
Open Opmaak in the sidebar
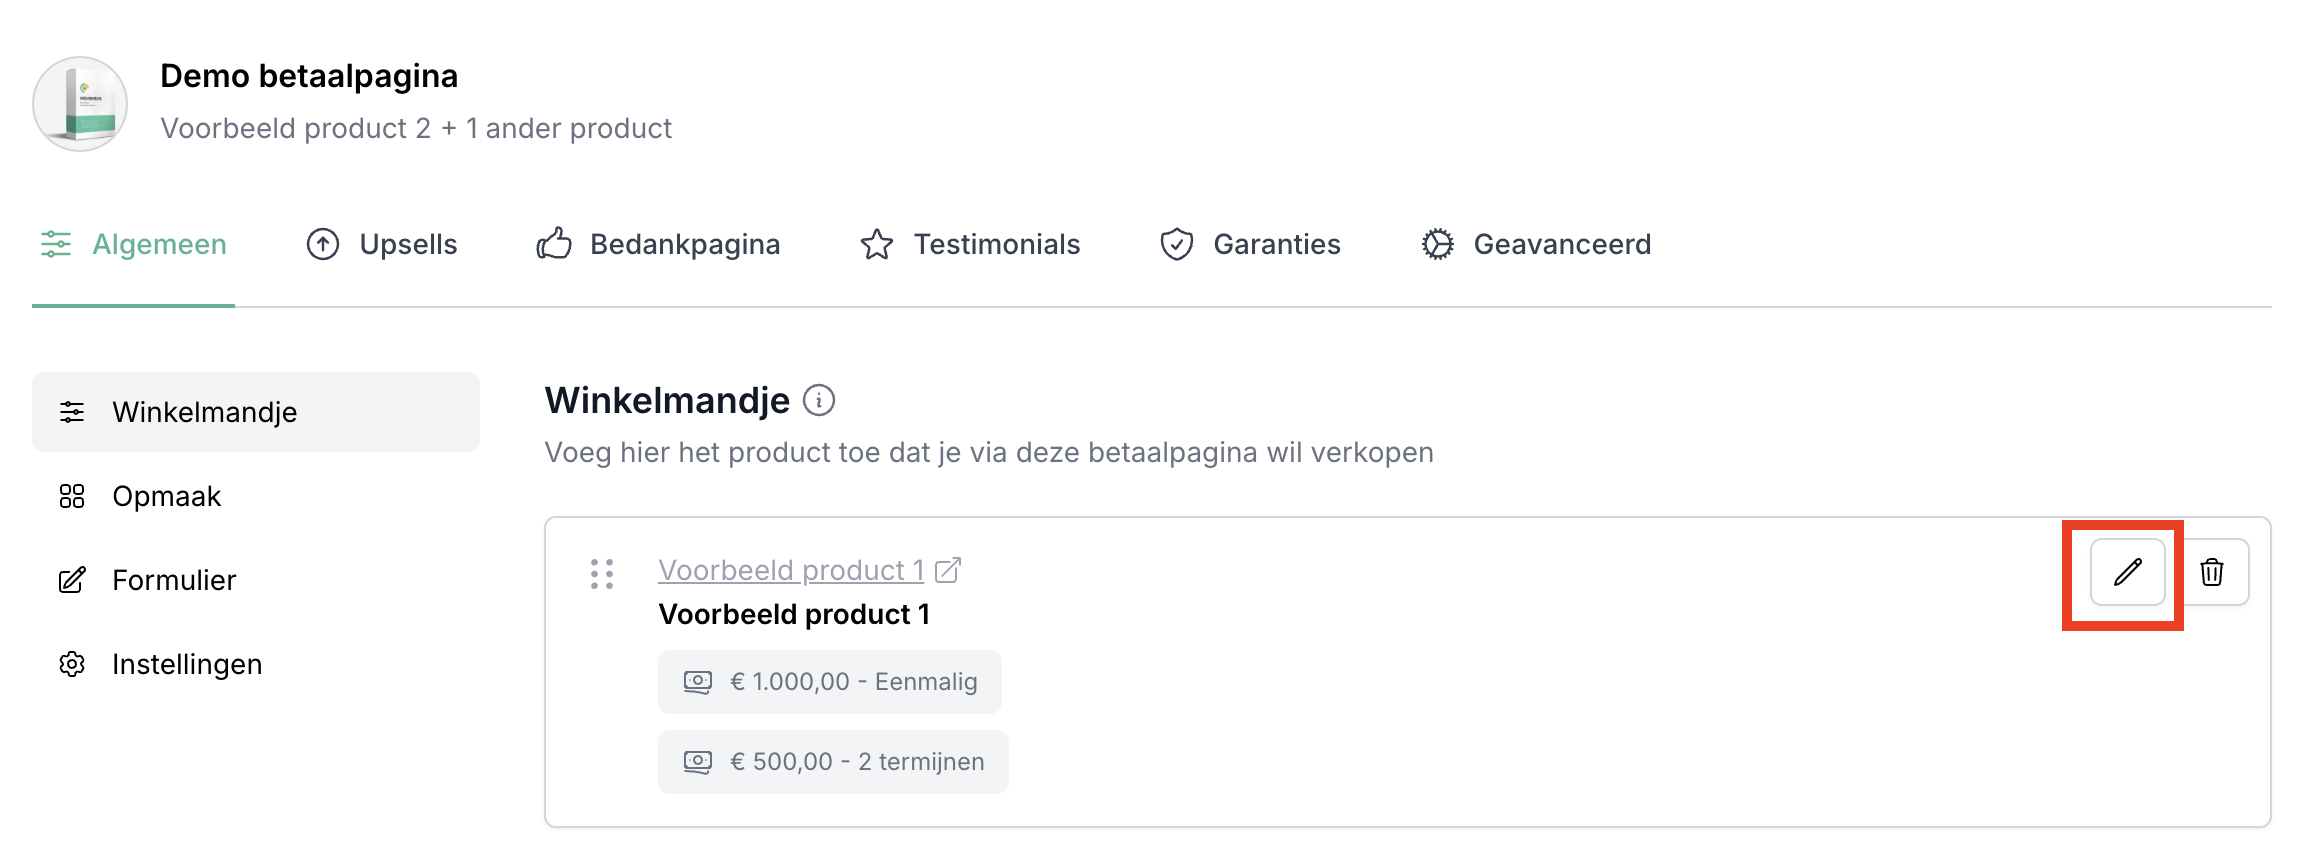tap(166, 496)
